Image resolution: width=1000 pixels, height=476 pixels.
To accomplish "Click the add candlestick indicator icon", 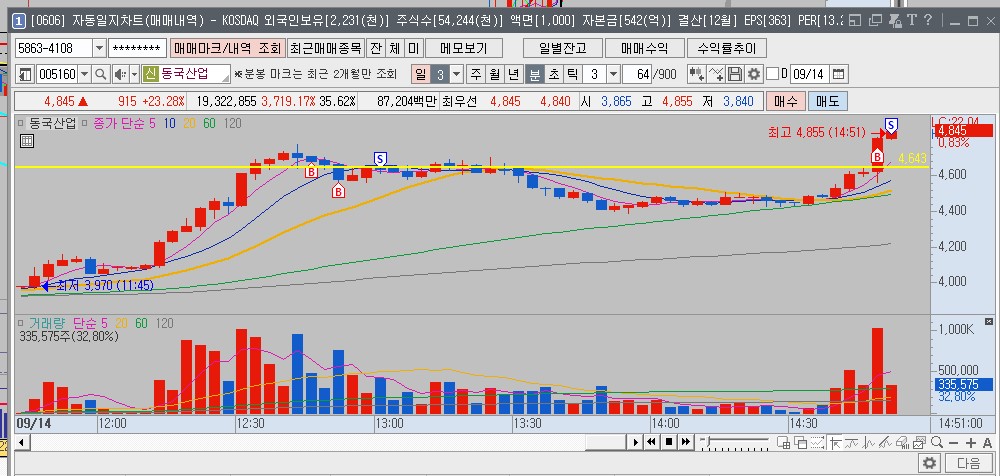I will (x=697, y=74).
